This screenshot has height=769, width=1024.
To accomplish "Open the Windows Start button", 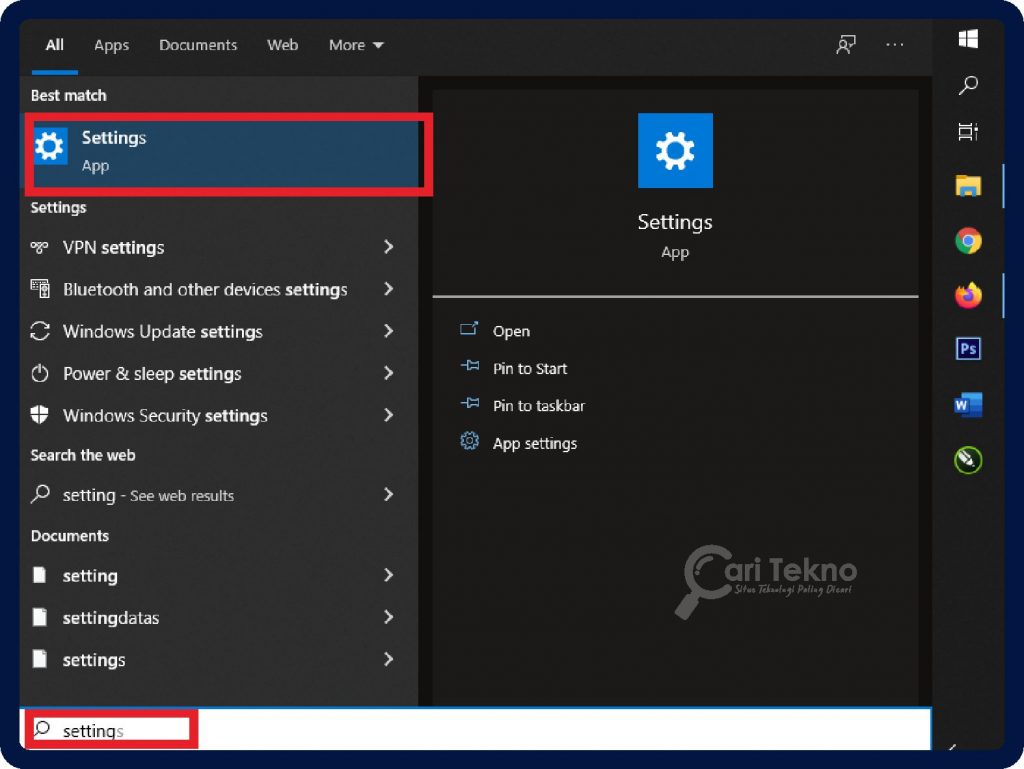I will pyautogui.click(x=968, y=39).
